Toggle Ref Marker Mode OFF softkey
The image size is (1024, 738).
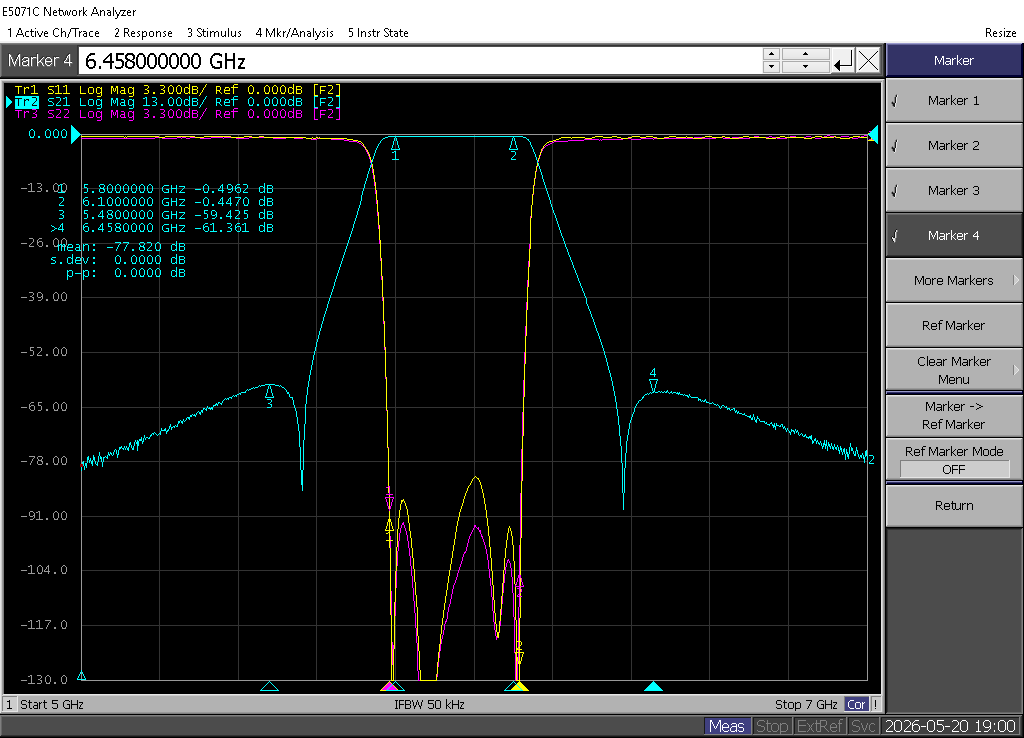953,460
